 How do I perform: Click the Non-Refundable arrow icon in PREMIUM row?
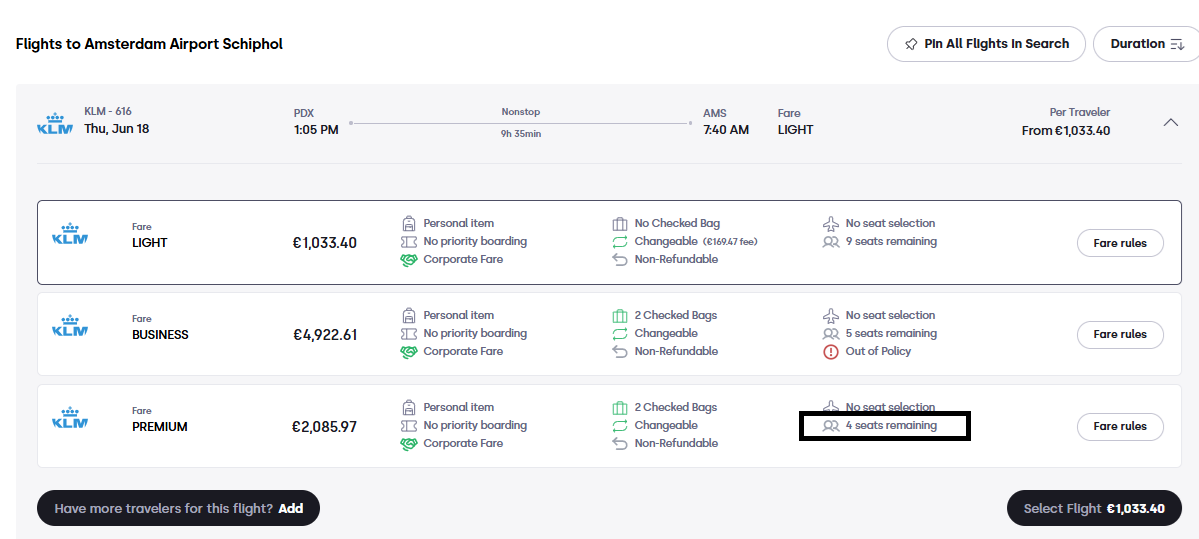point(619,443)
